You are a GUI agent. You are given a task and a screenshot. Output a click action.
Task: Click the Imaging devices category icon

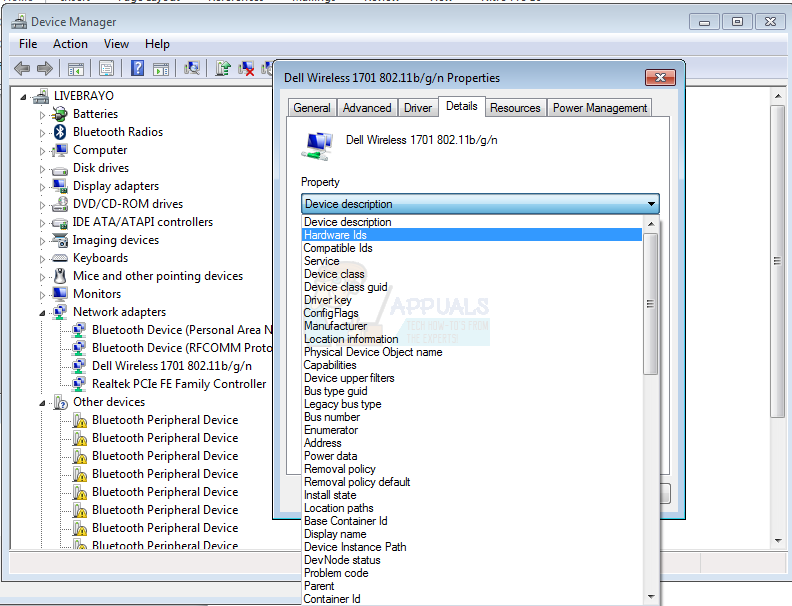pos(60,240)
